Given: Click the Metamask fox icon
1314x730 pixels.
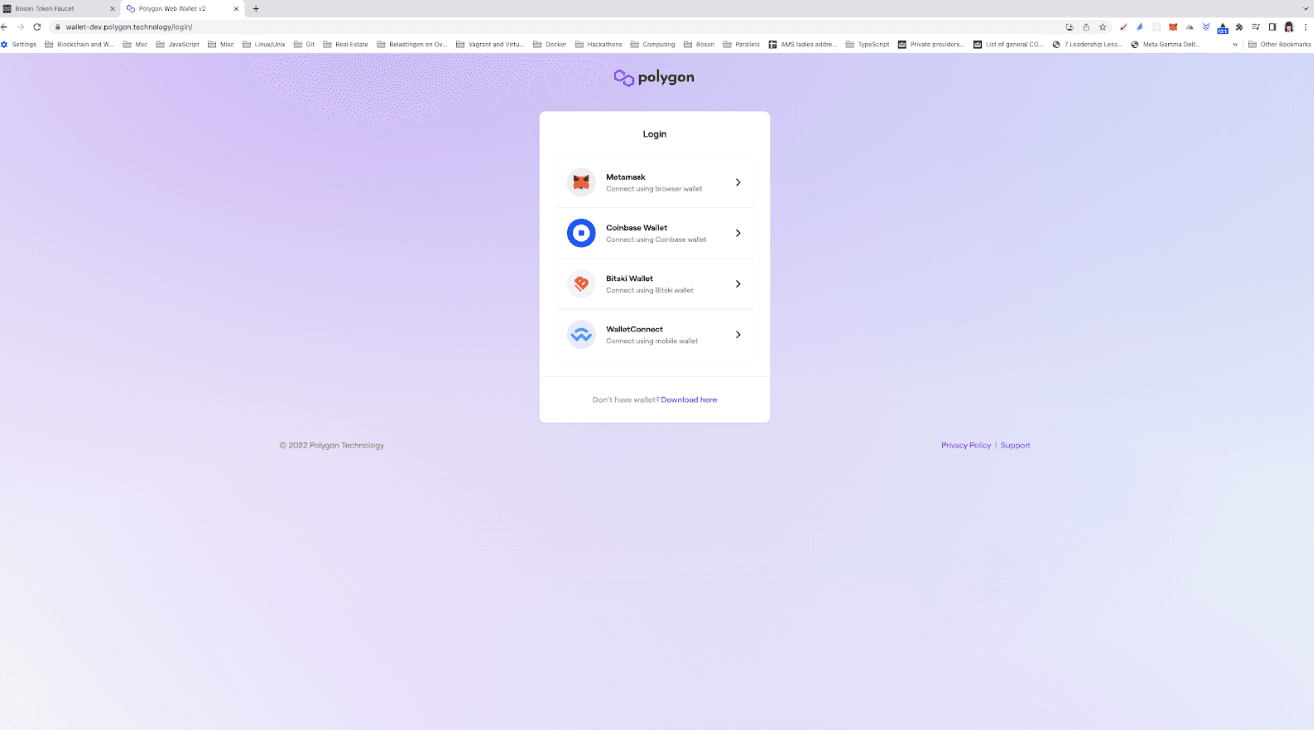Looking at the screenshot, I should 581,182.
